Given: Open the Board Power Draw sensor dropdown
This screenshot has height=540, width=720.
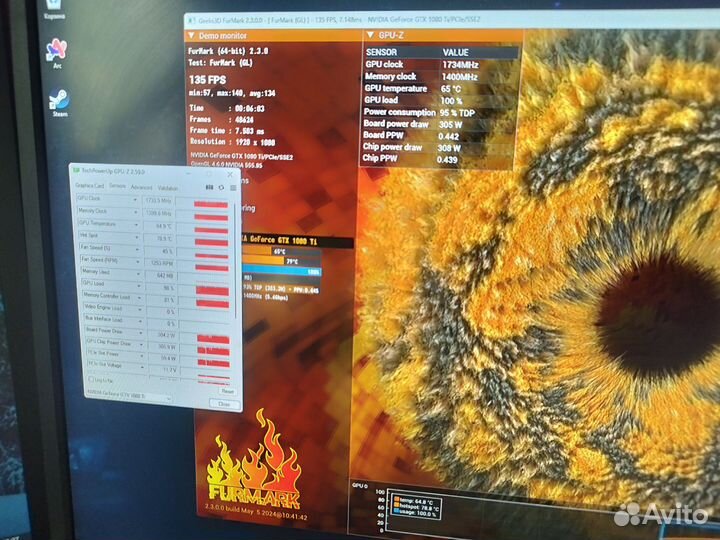Looking at the screenshot, I should click(x=141, y=333).
